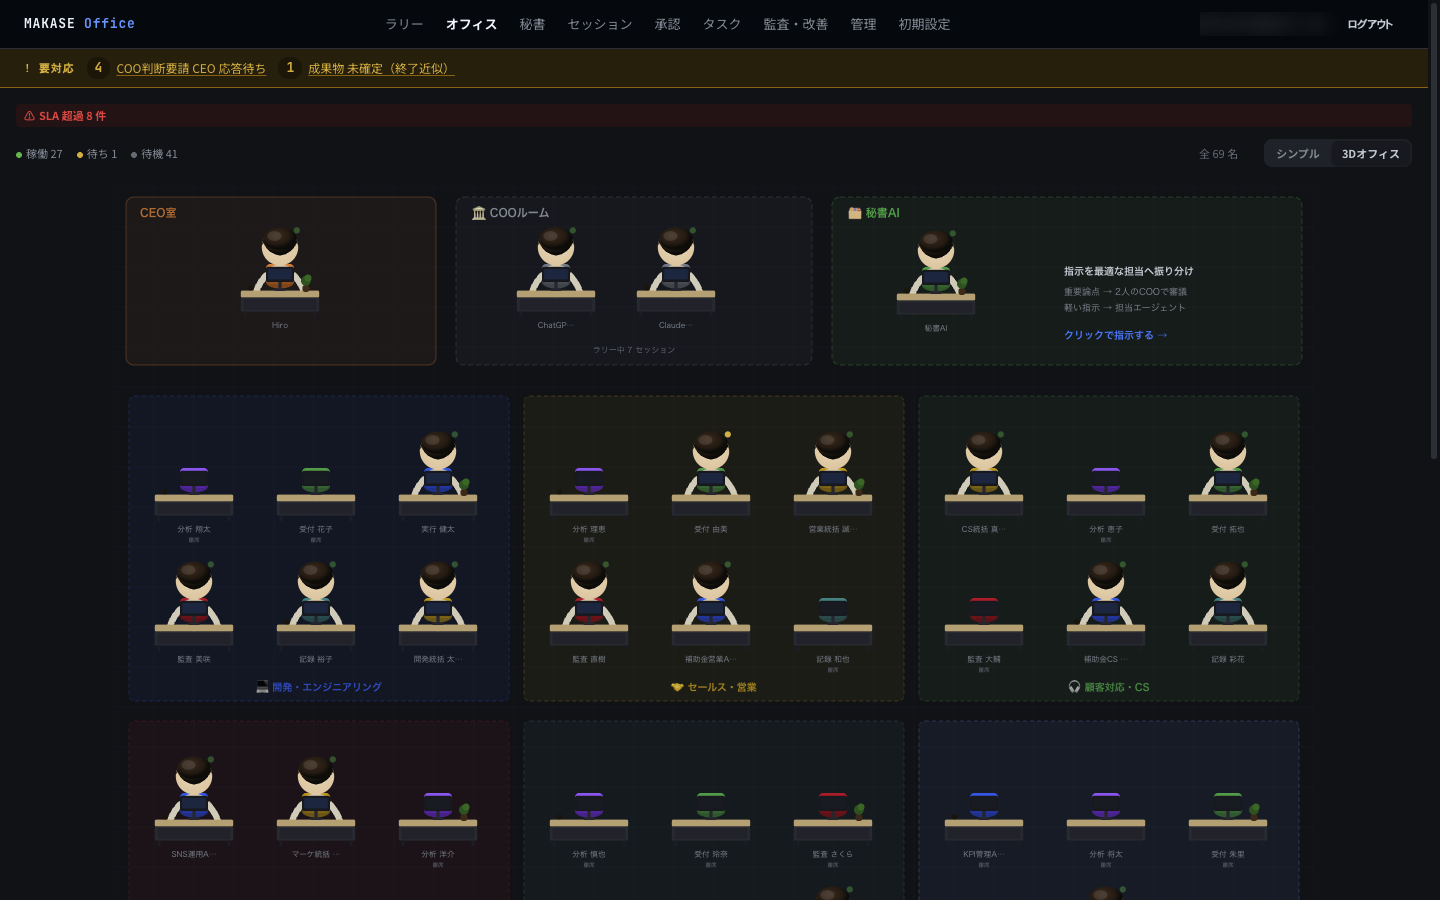Click the クリックで指示する link
Image resolution: width=1440 pixels, height=900 pixels.
1116,335
